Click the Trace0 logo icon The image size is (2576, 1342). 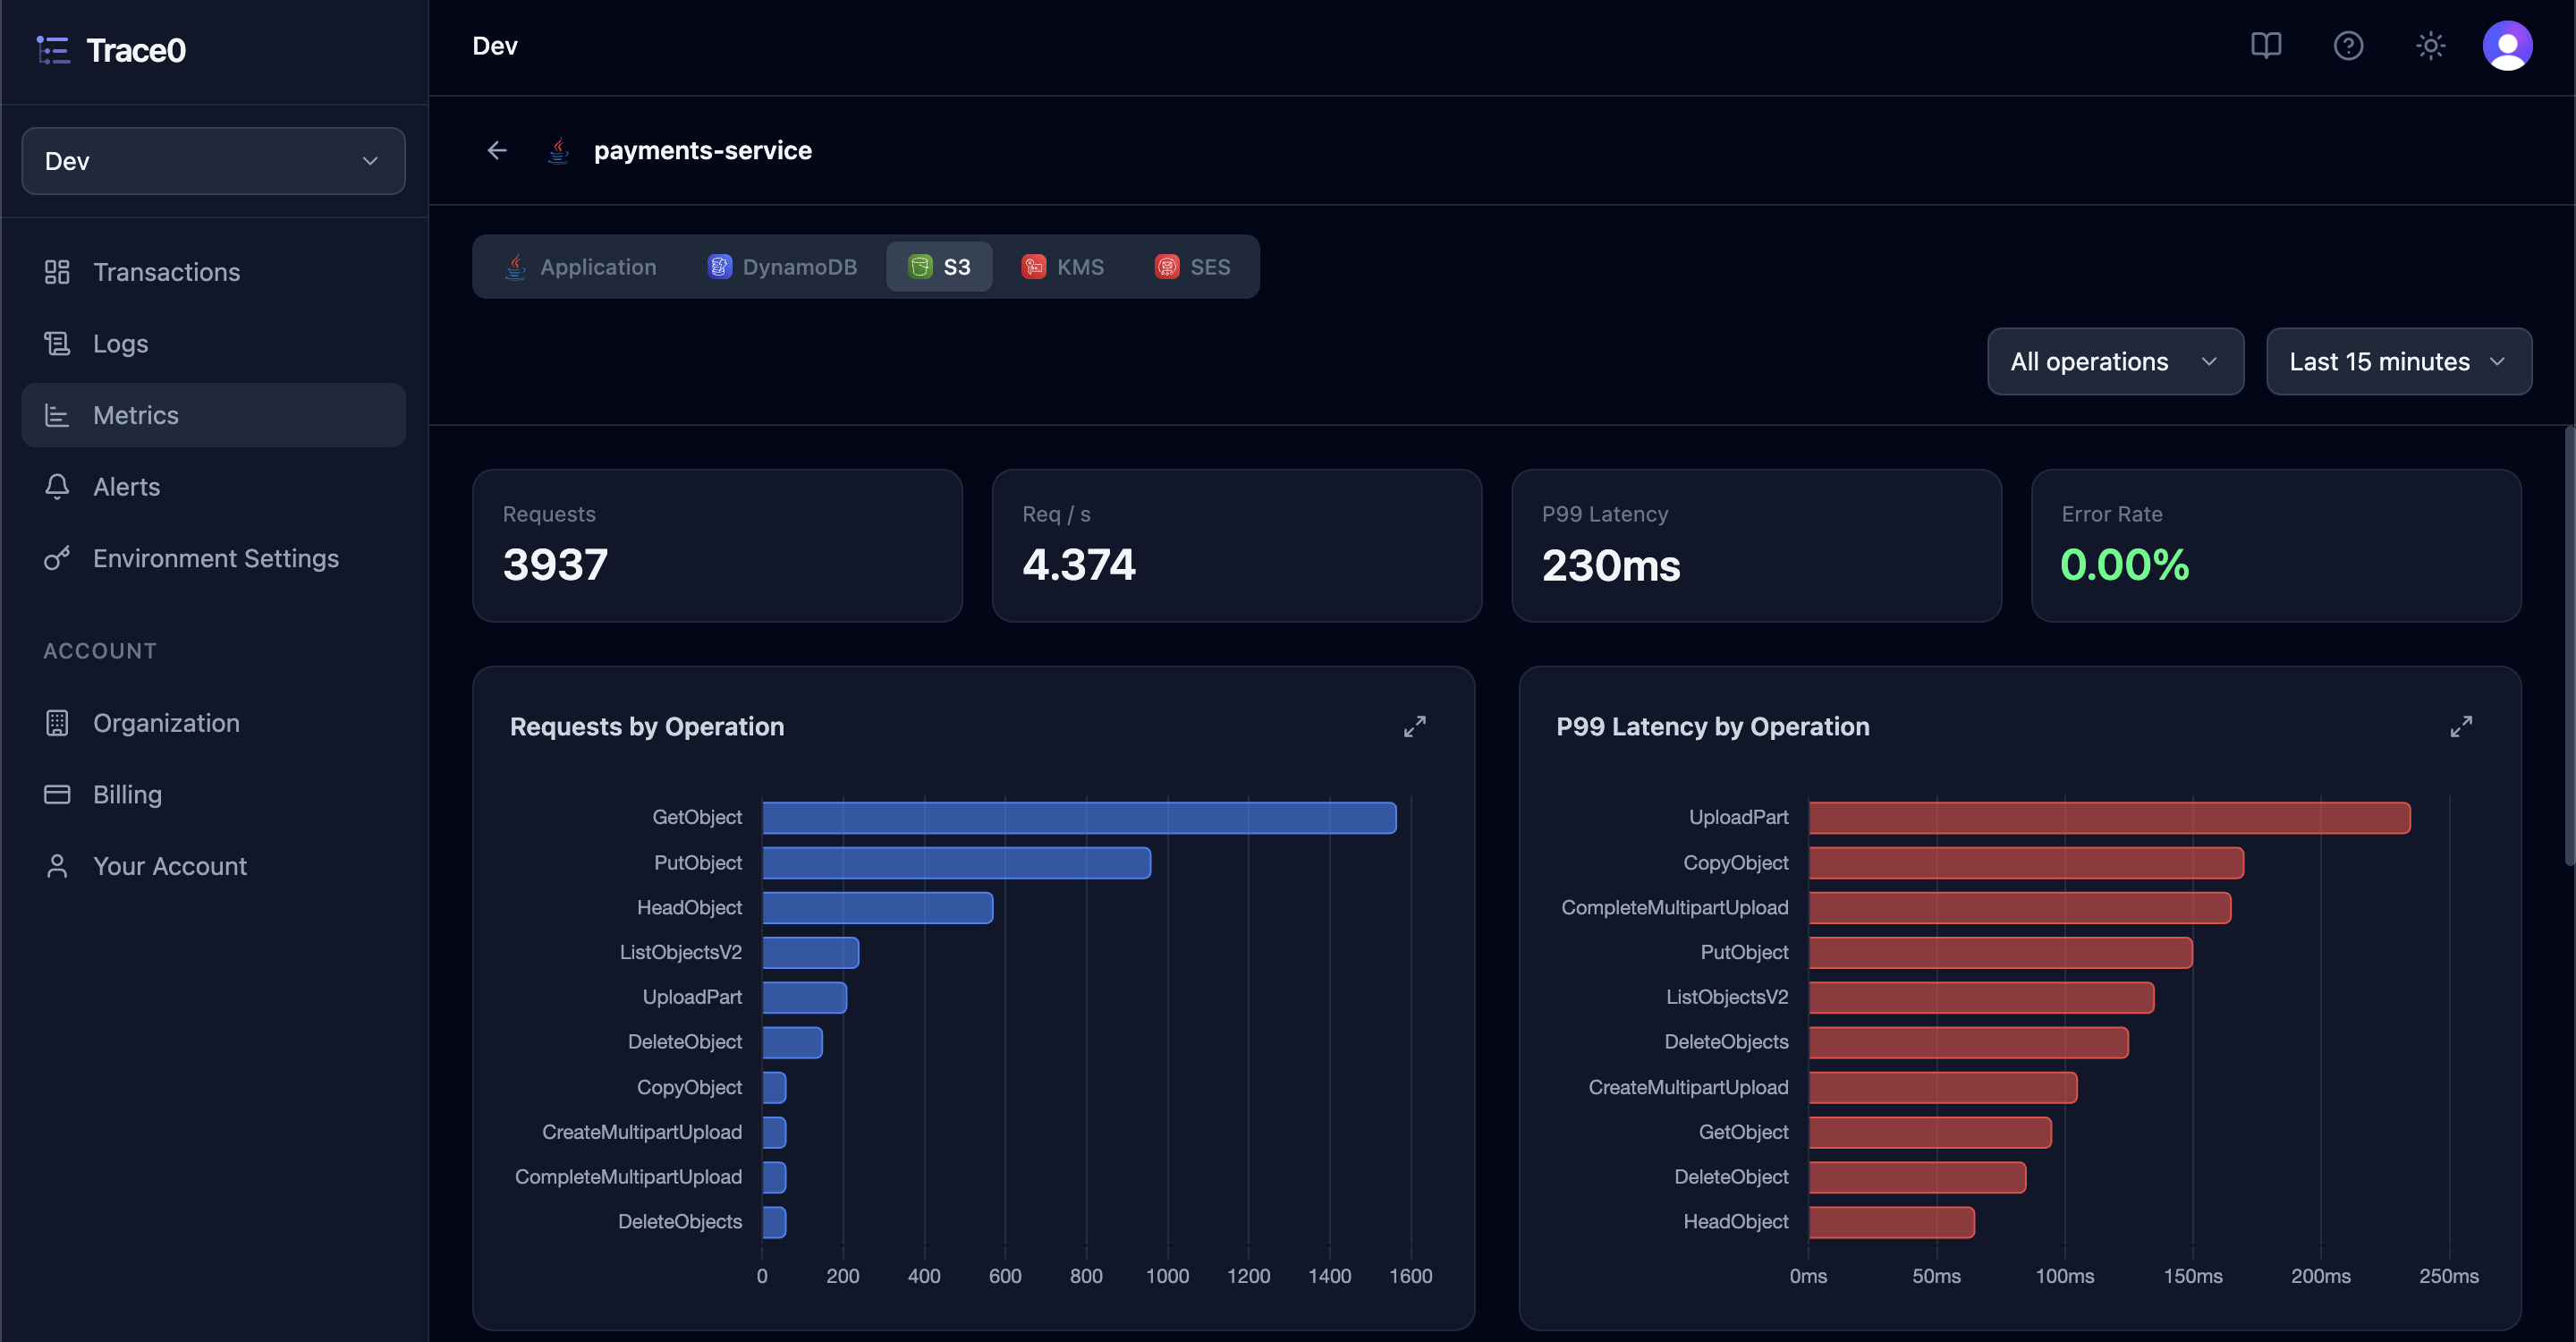pos(53,50)
